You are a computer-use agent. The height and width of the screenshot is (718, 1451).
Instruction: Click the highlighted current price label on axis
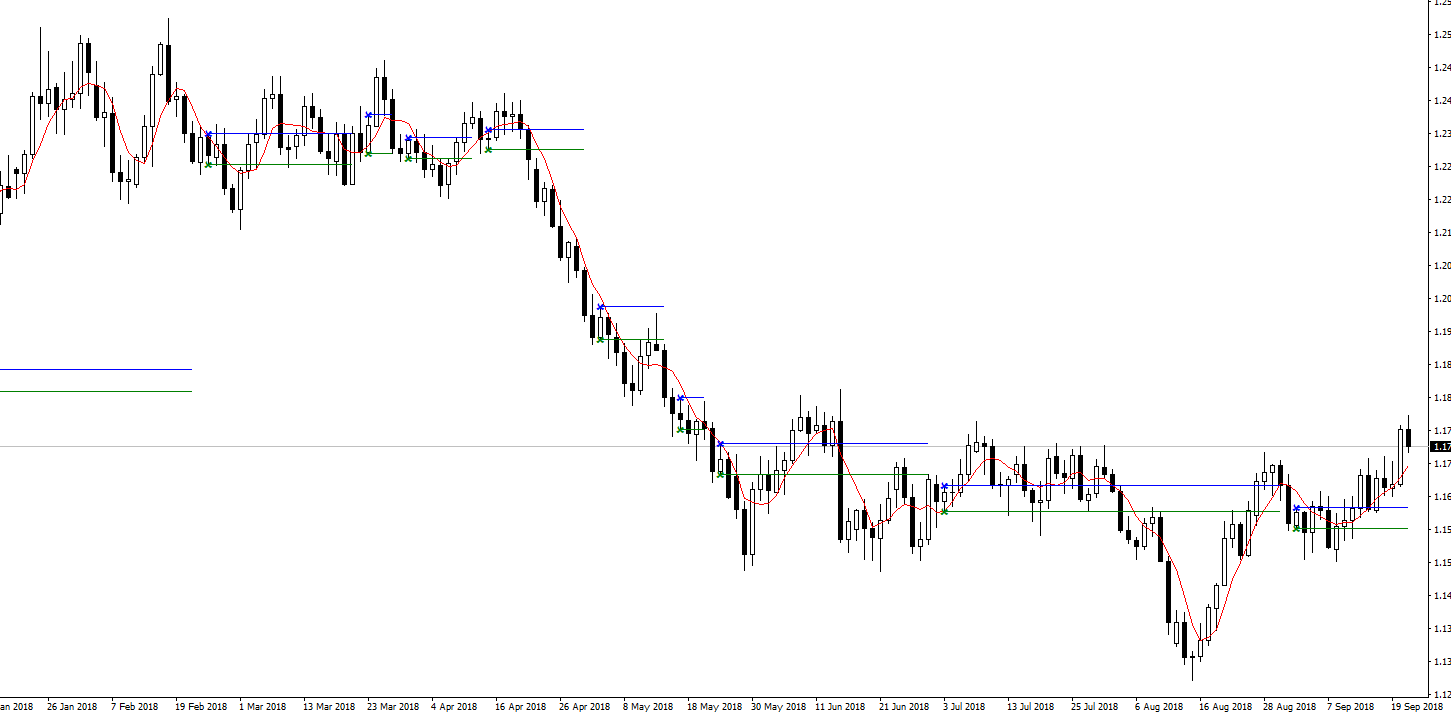(1441, 446)
